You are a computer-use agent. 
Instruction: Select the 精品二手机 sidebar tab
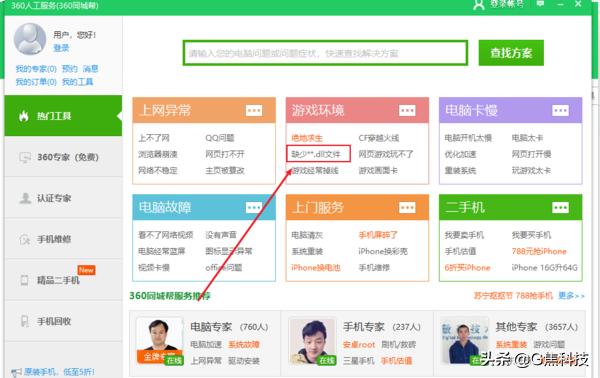63,280
